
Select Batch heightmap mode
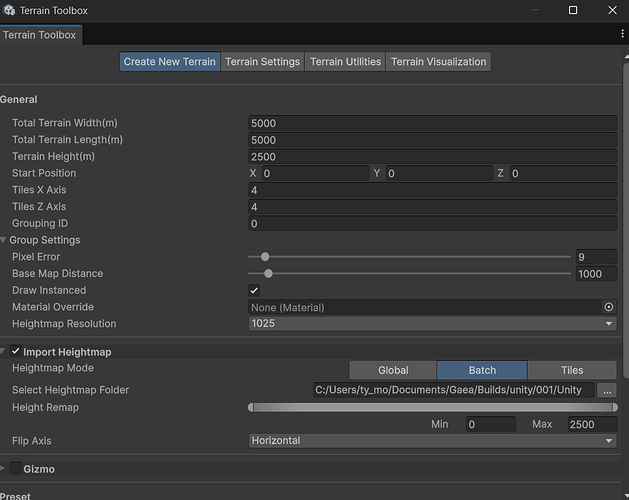(482, 370)
